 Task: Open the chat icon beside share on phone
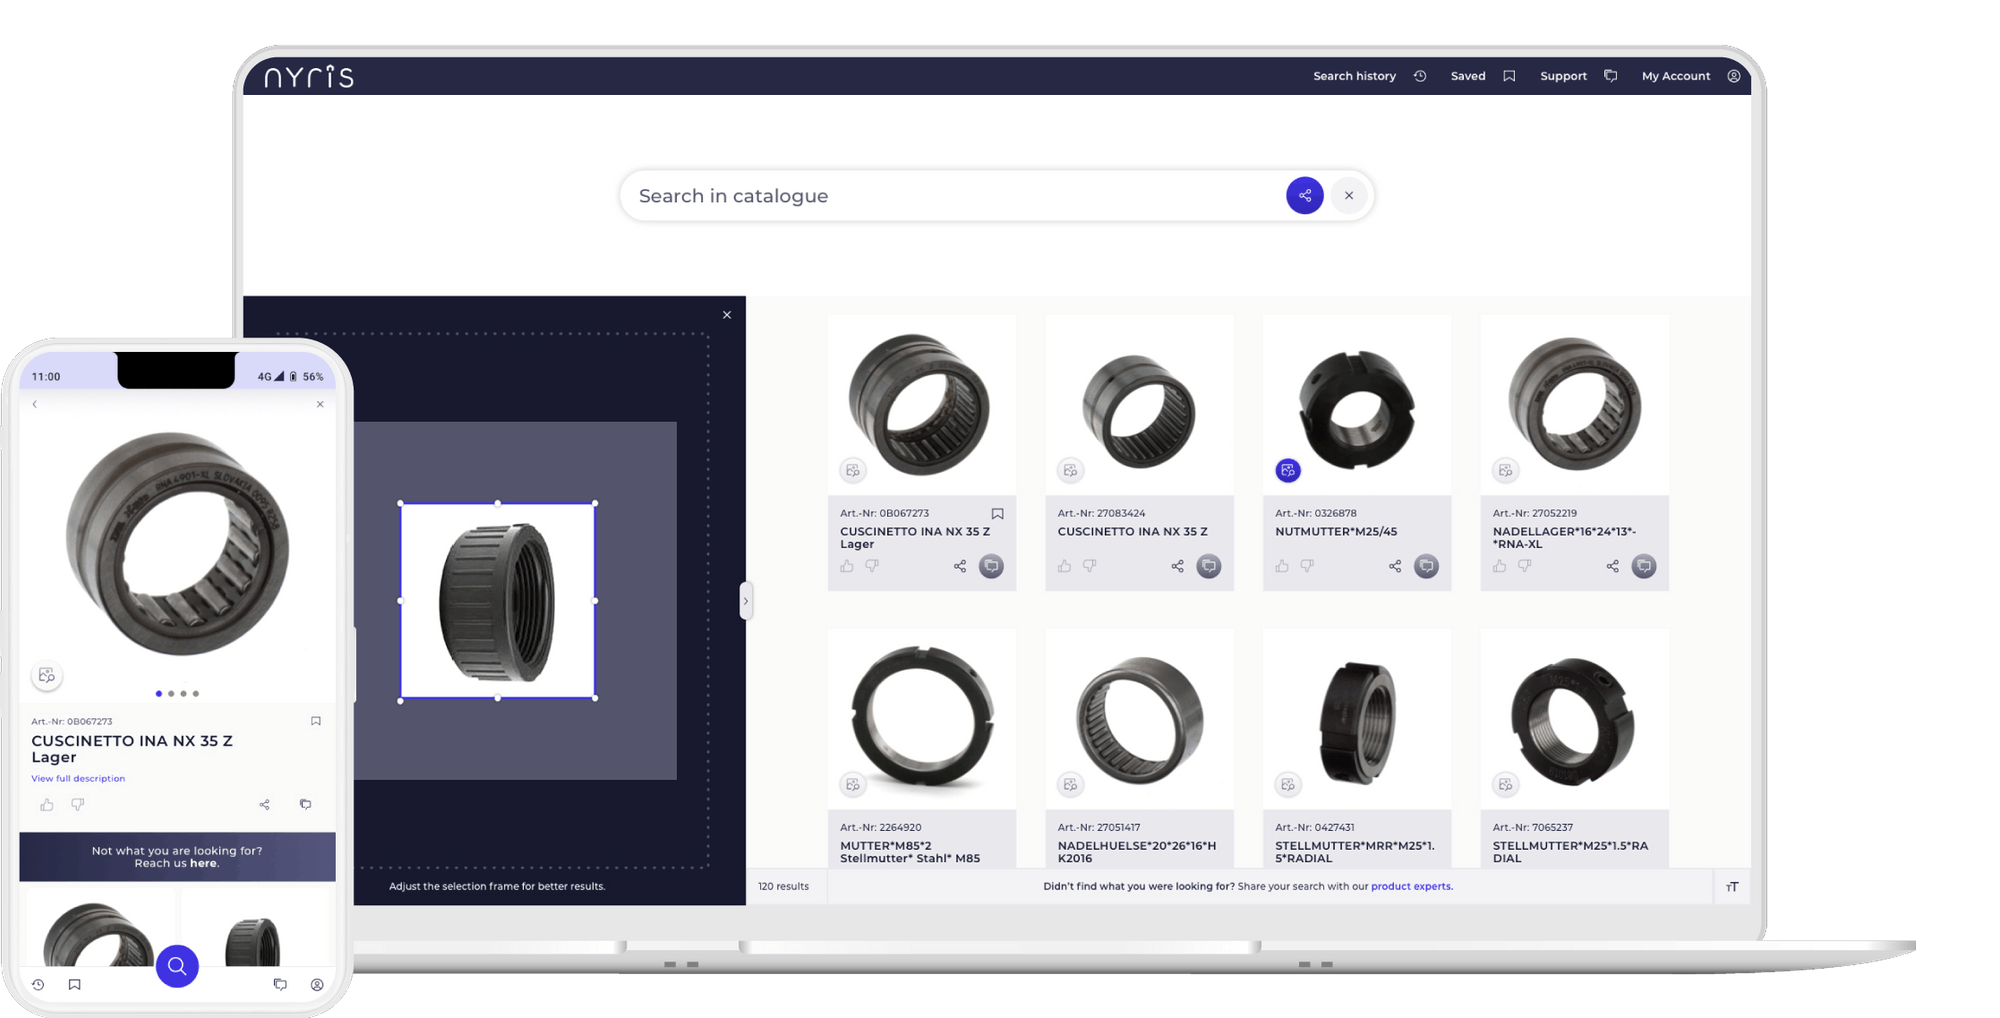tap(306, 804)
